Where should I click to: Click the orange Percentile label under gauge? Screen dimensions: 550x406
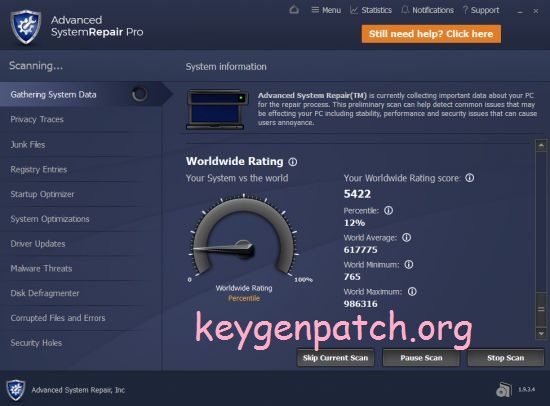click(244, 298)
